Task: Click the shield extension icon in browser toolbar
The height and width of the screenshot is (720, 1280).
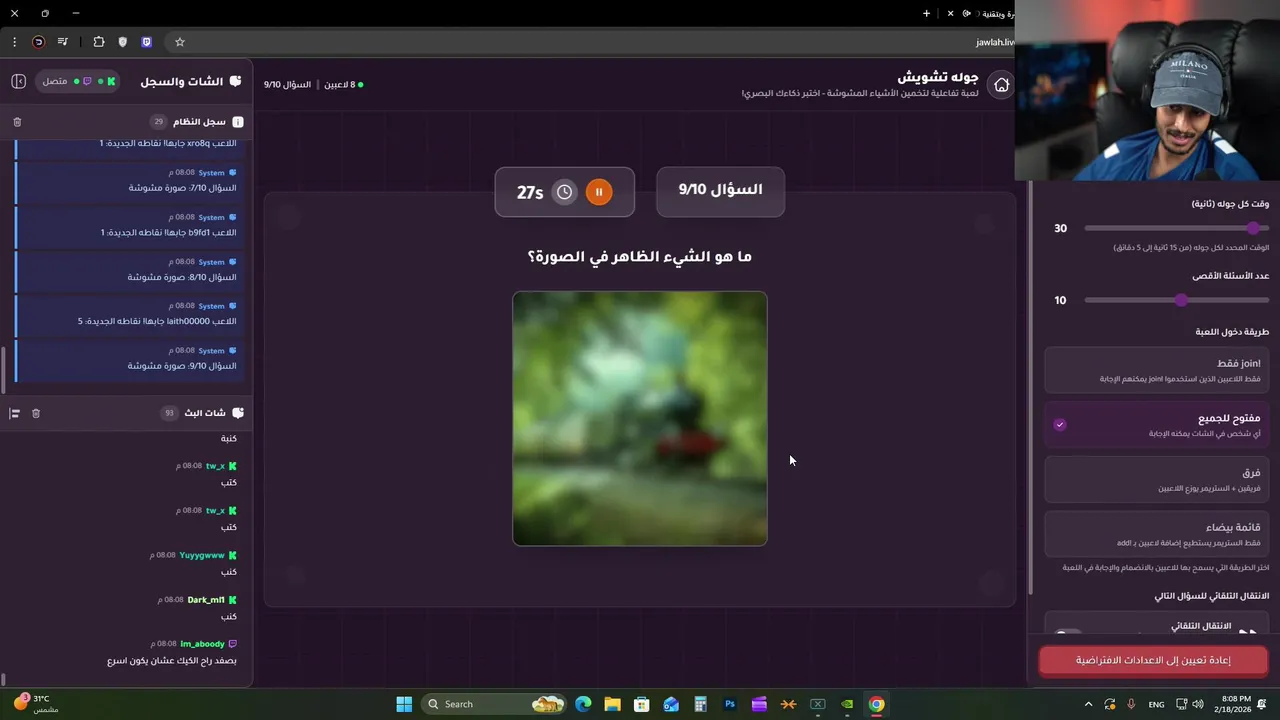Action: (x=123, y=42)
